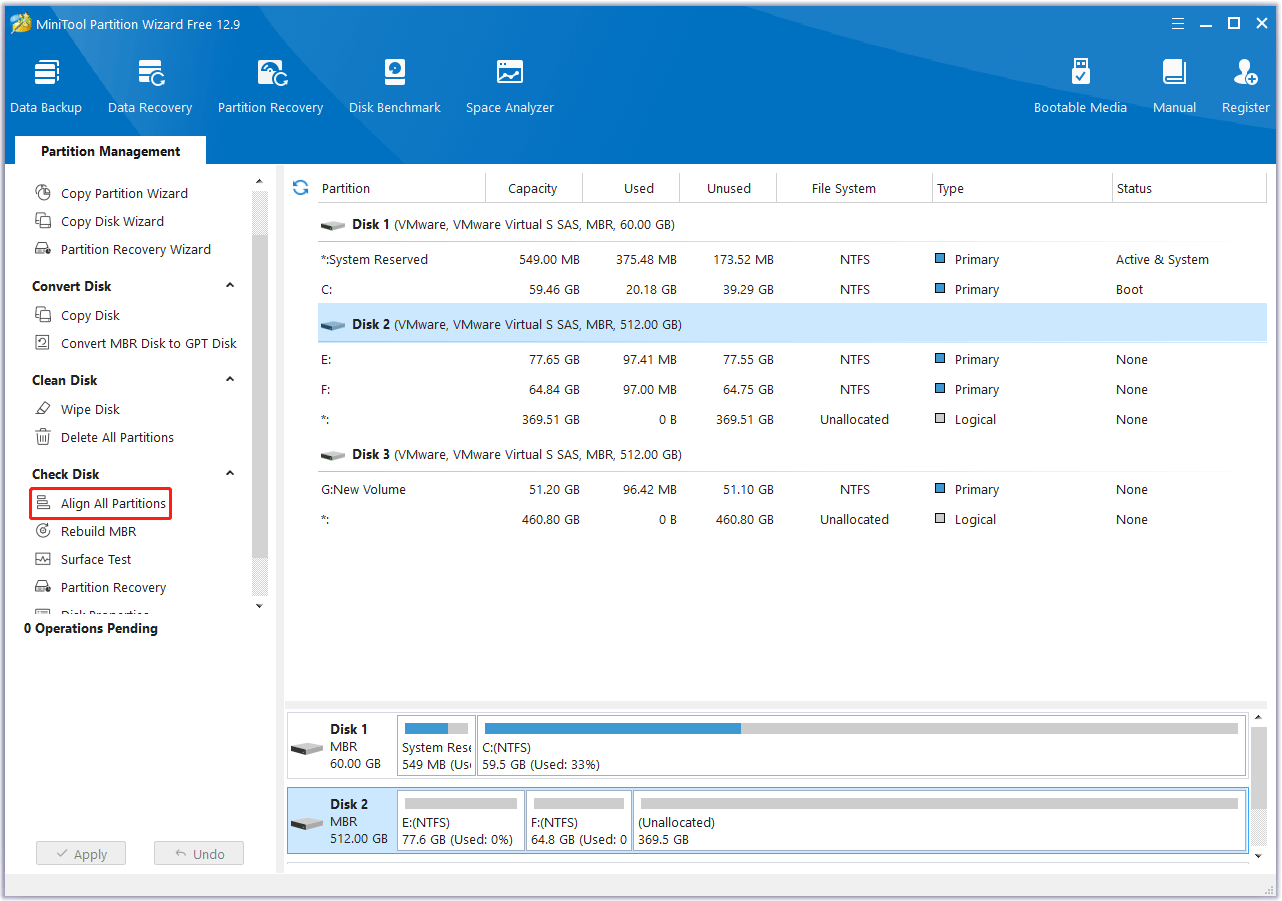Select the Disk 2 header row in table
This screenshot has width=1282, height=901.
[792, 325]
